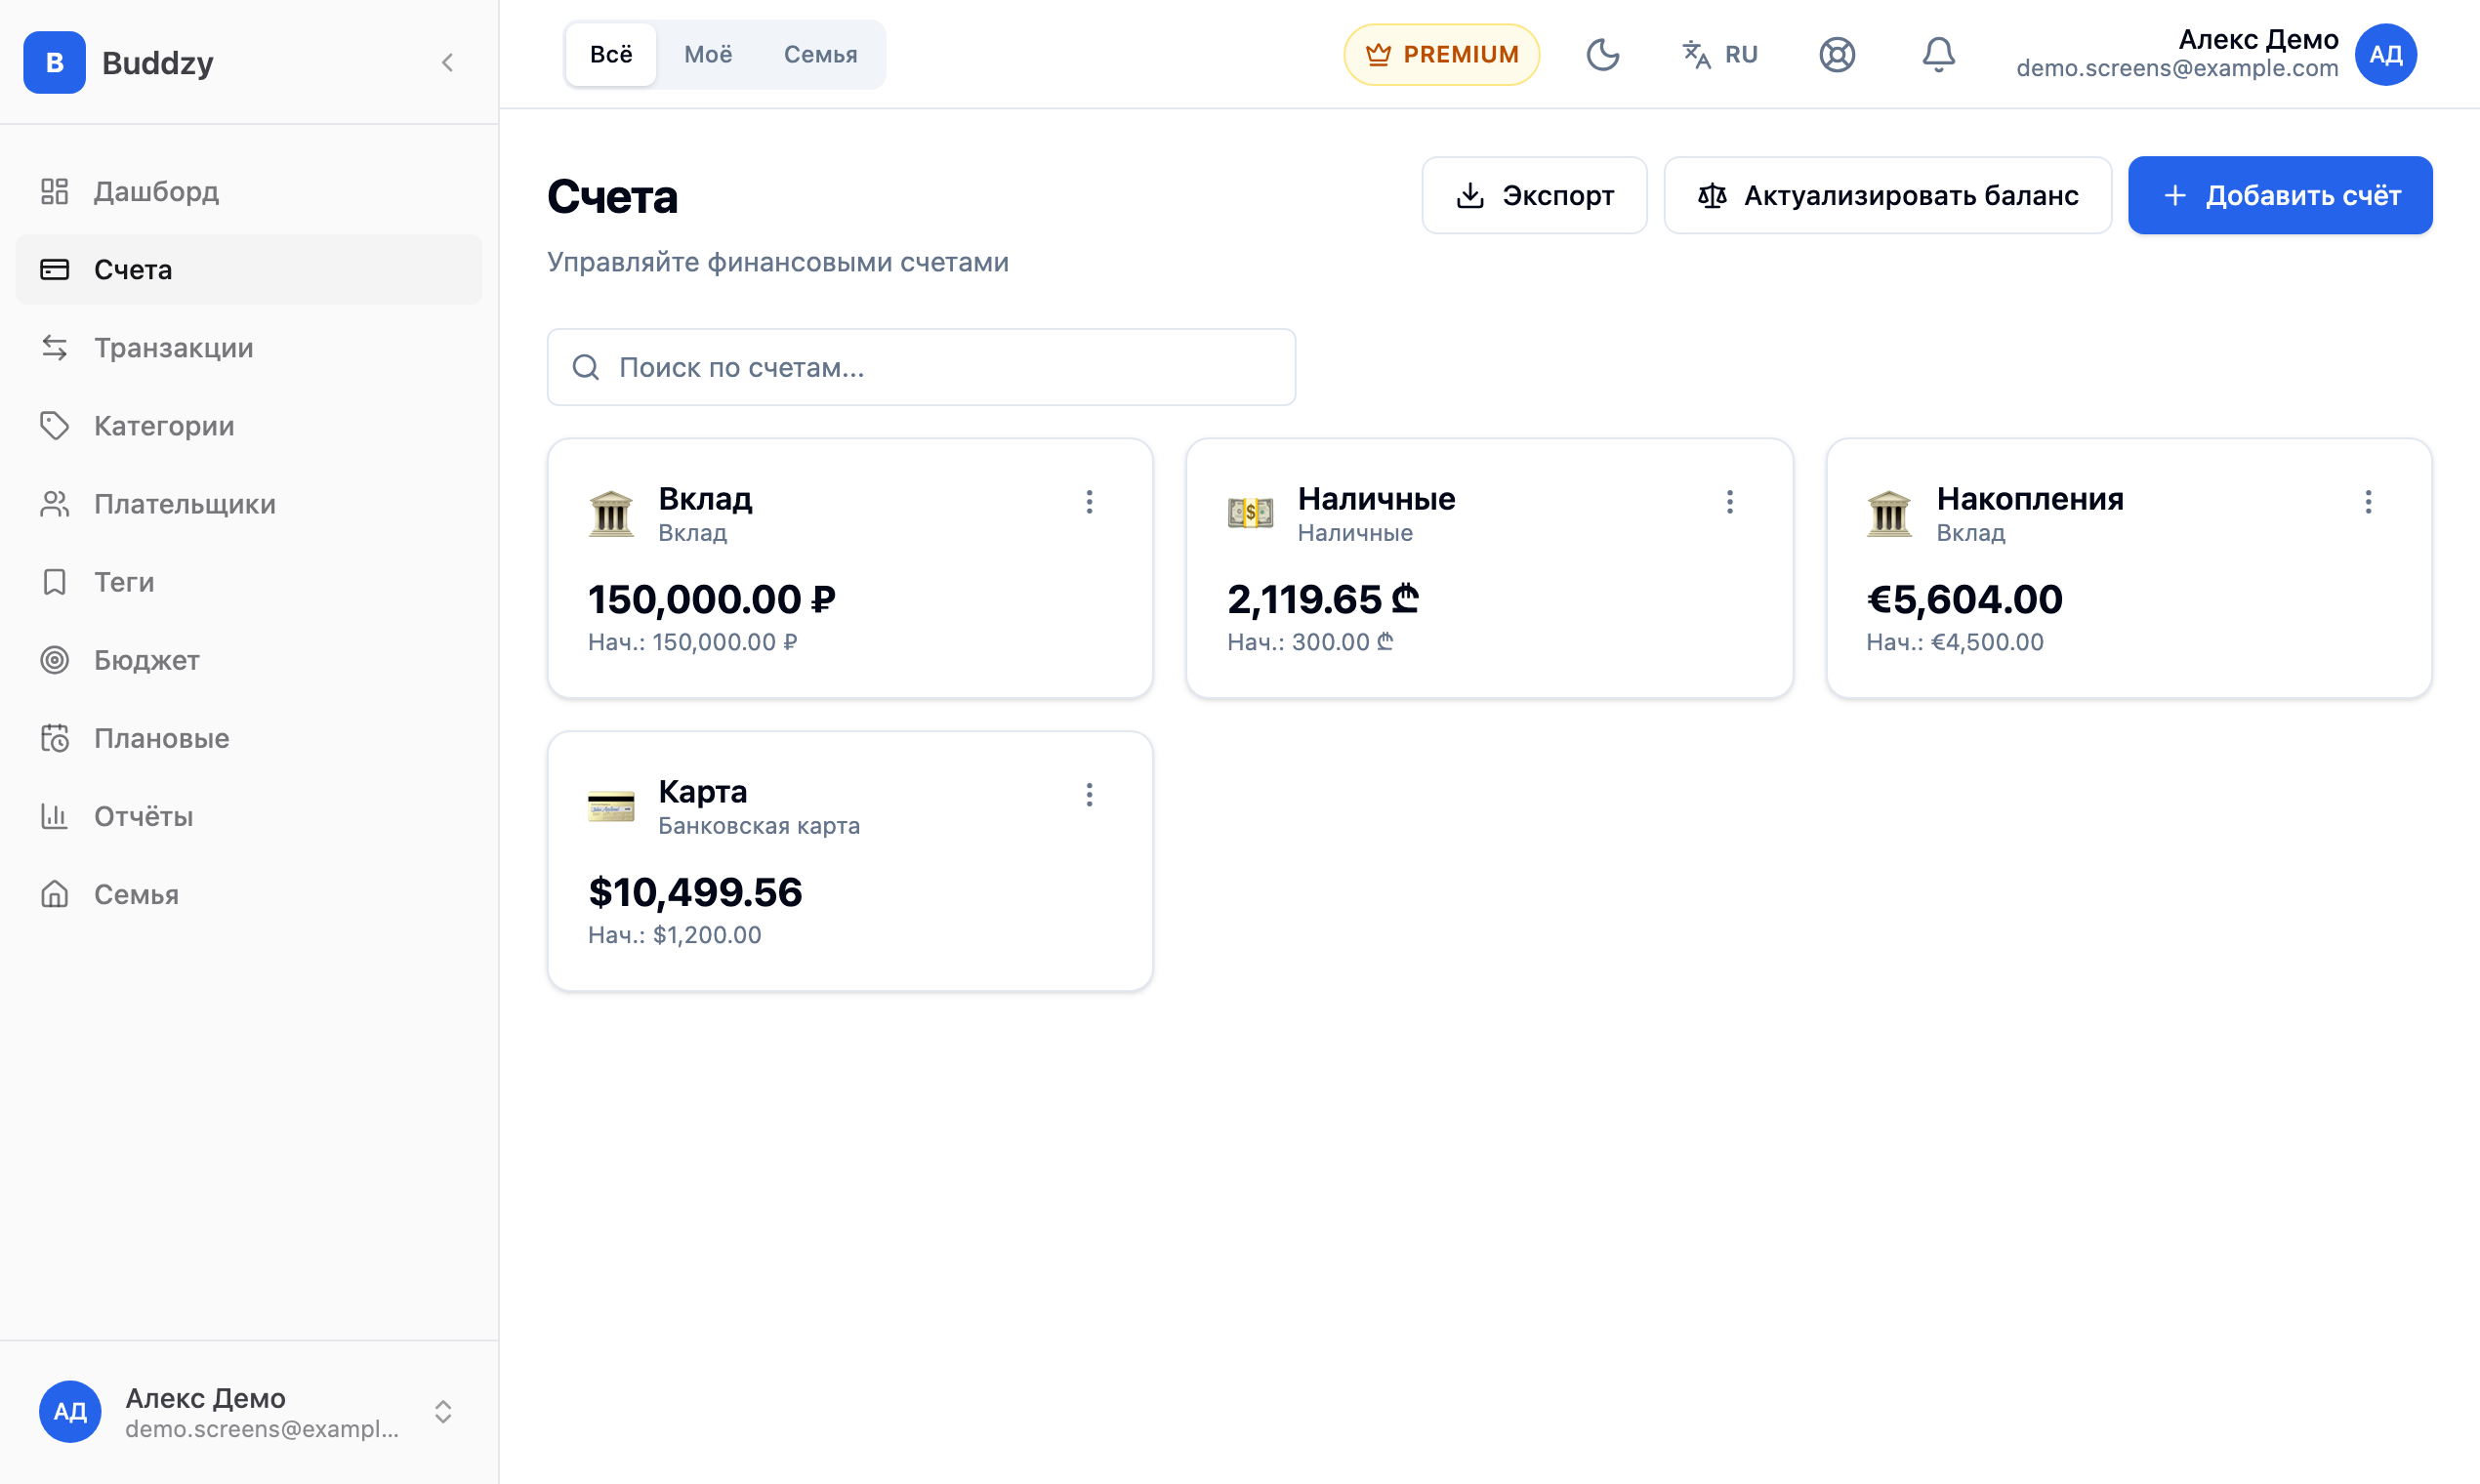Image resolution: width=2480 pixels, height=1484 pixels.
Task: Click the АД avatar in sidebar footer
Action: (x=70, y=1412)
